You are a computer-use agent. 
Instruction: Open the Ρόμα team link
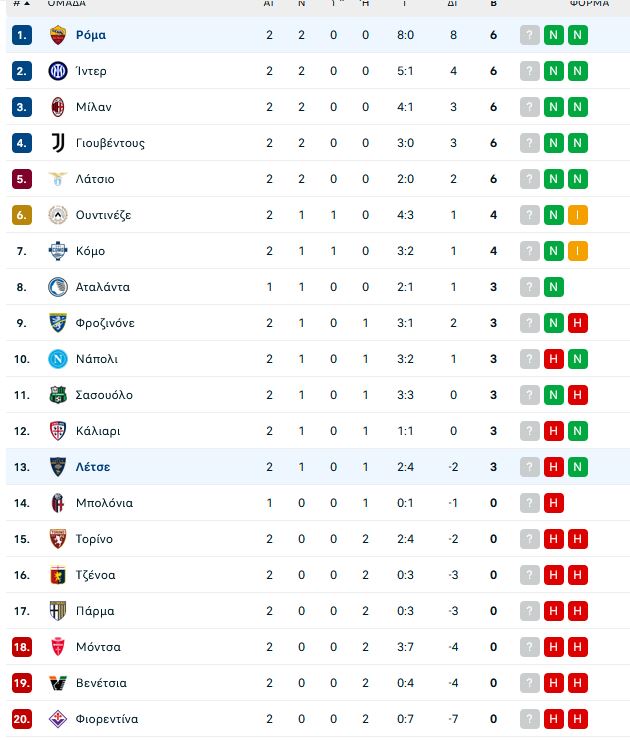[x=91, y=35]
